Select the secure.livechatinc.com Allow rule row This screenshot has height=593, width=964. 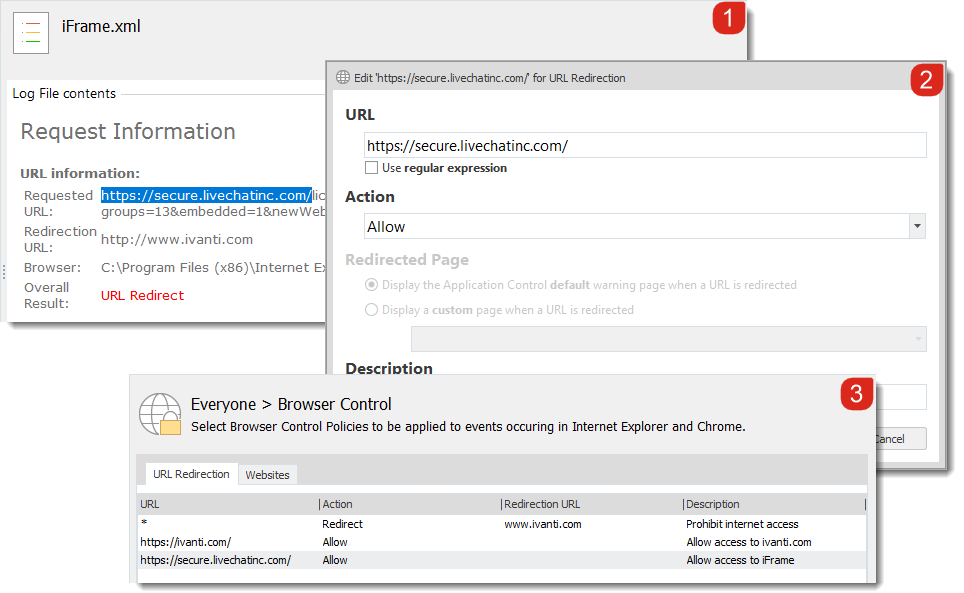[500, 560]
